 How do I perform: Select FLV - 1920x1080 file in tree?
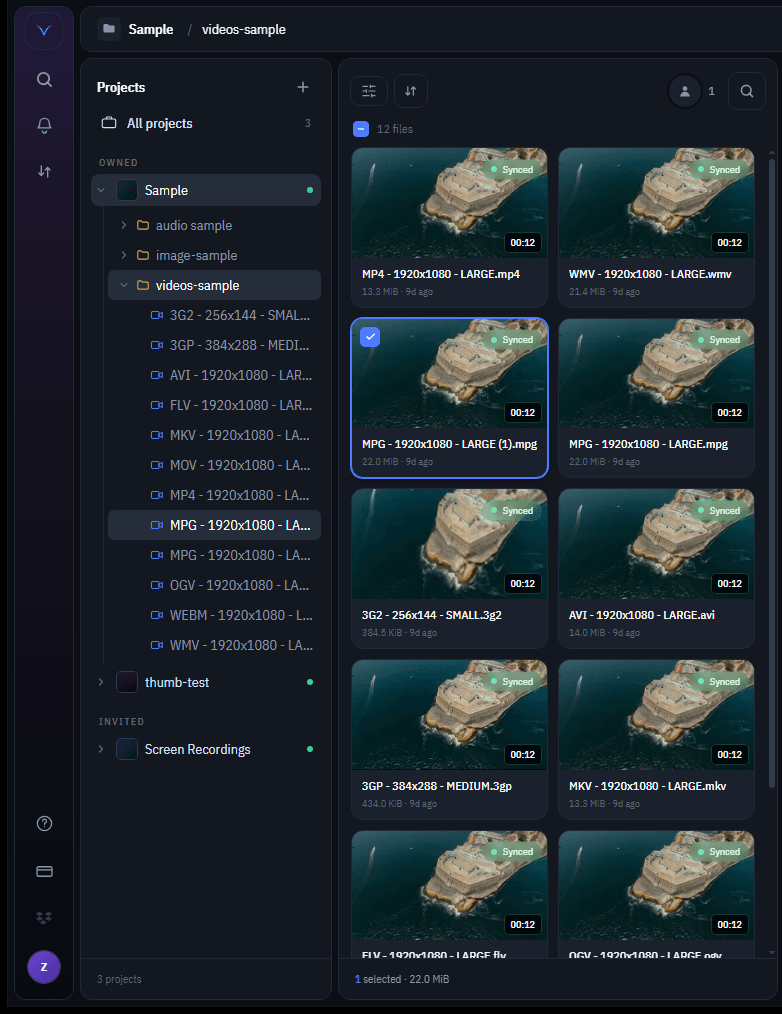coord(214,405)
